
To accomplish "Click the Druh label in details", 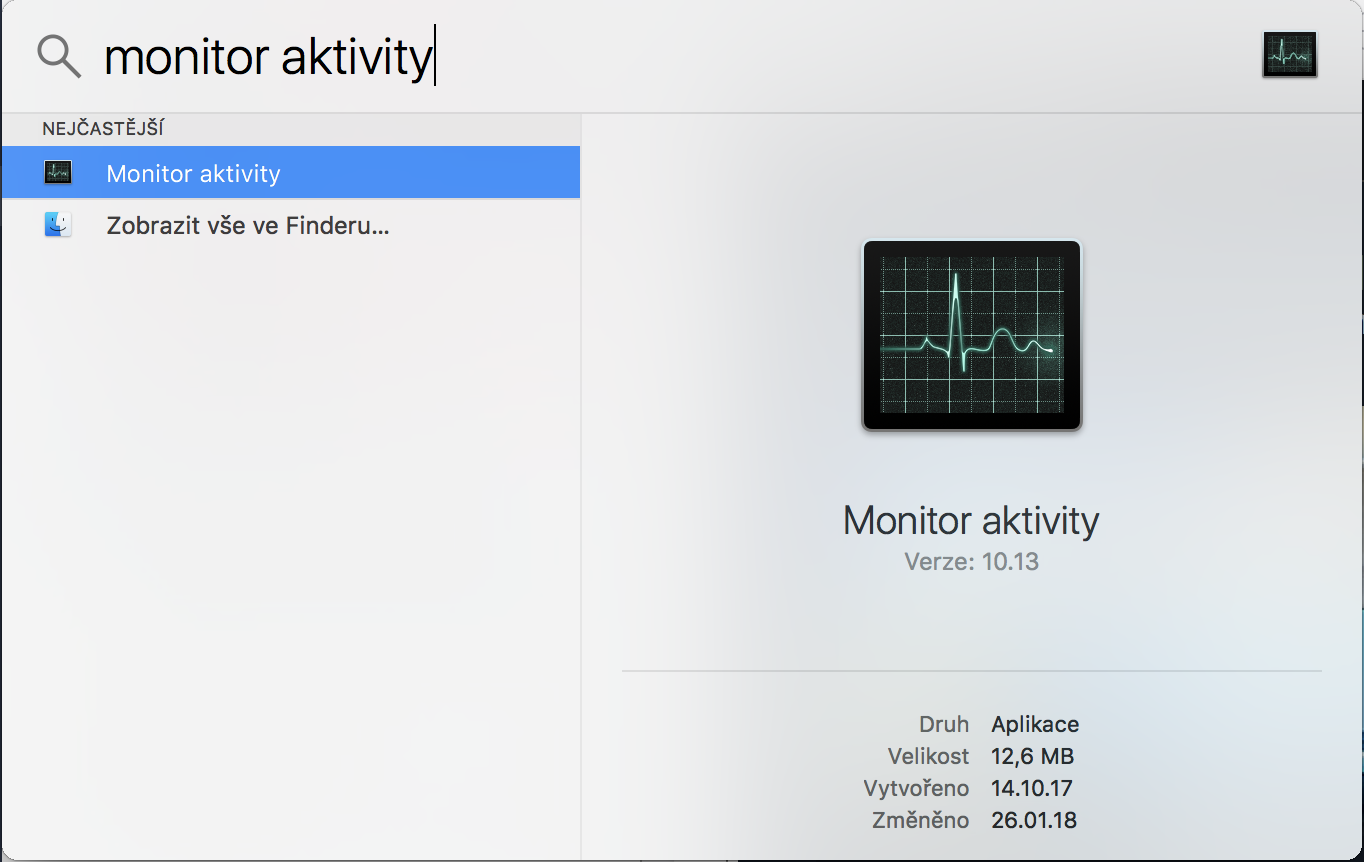I will point(943,724).
